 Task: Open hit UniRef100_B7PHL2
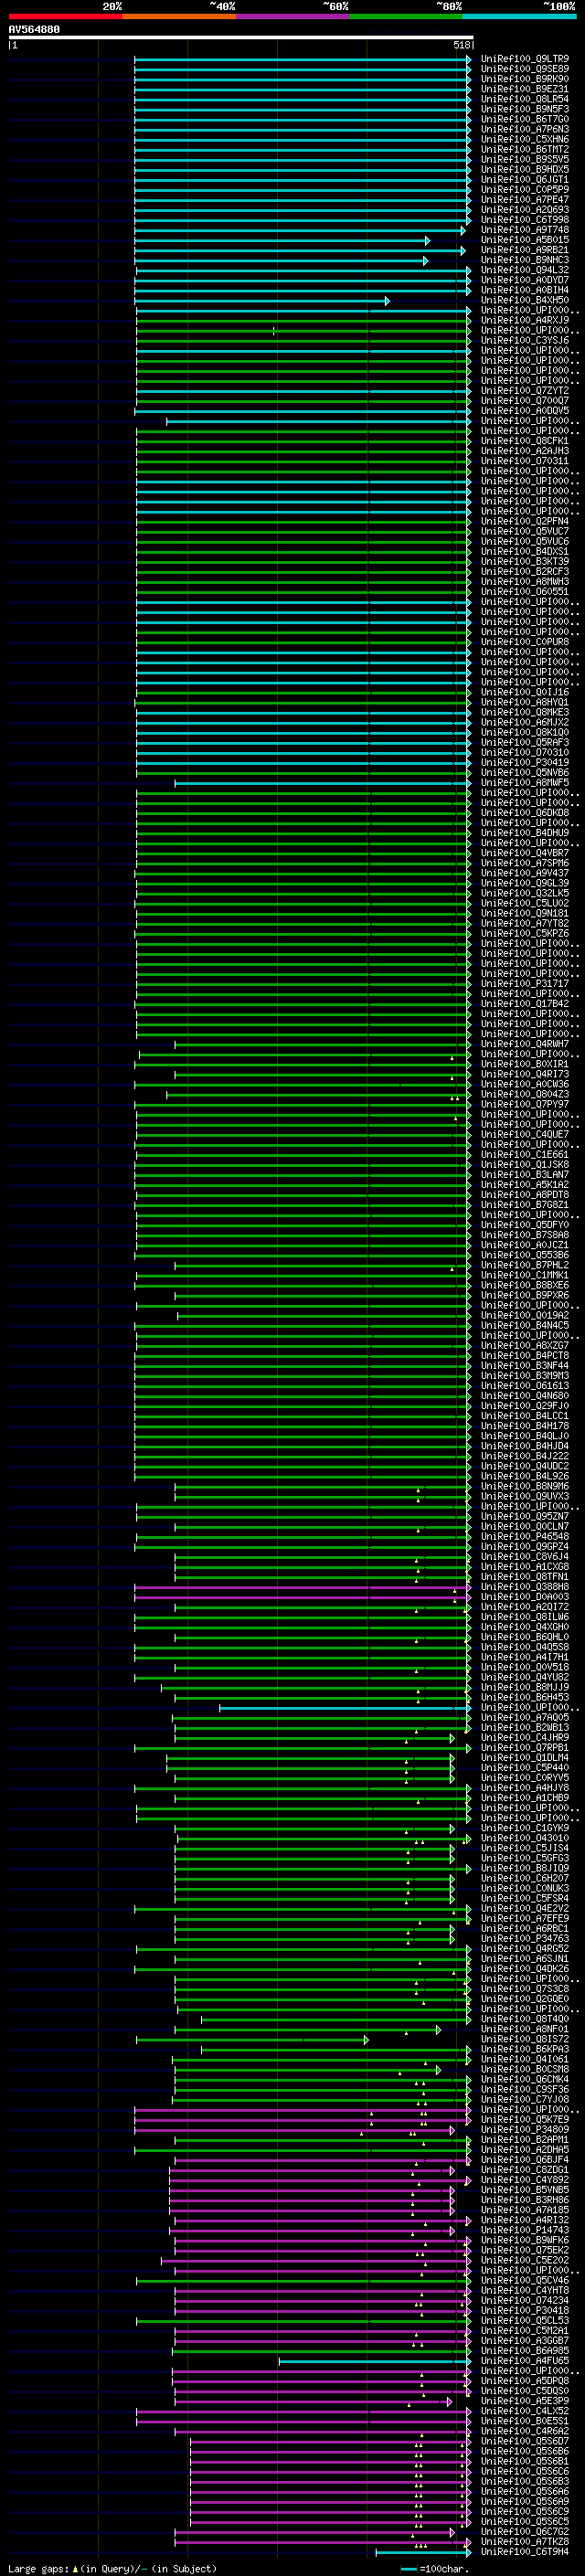525,1265
